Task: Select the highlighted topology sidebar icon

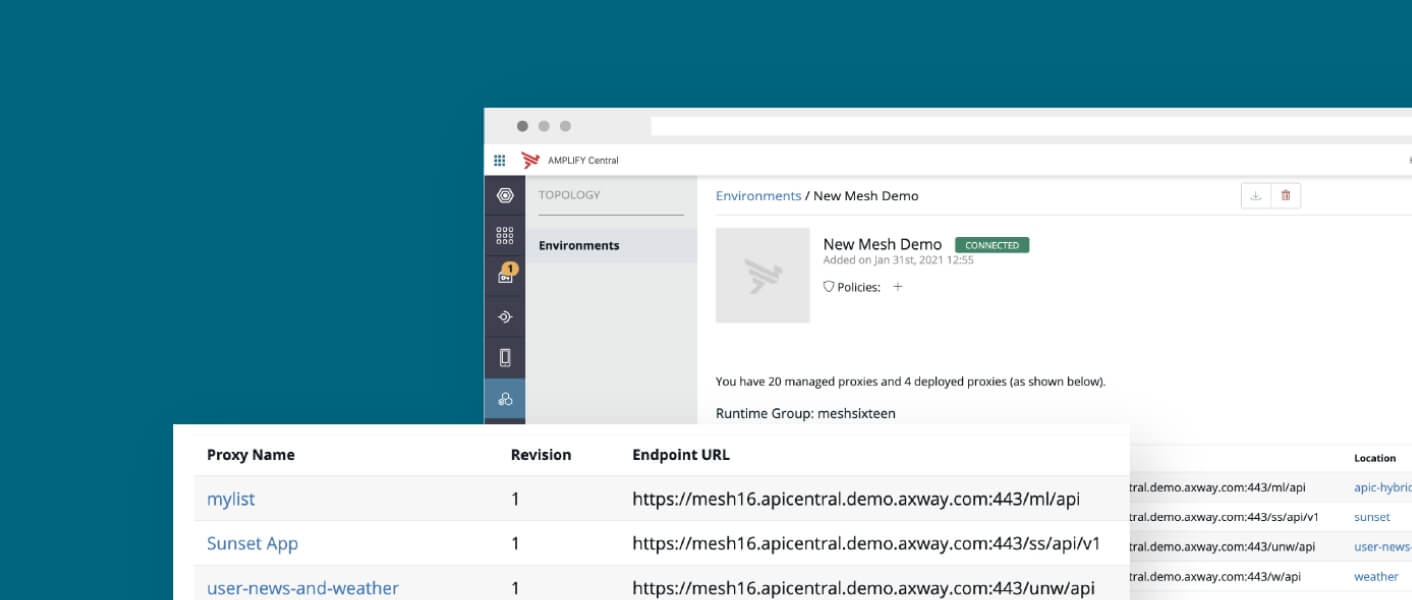Action: point(505,399)
